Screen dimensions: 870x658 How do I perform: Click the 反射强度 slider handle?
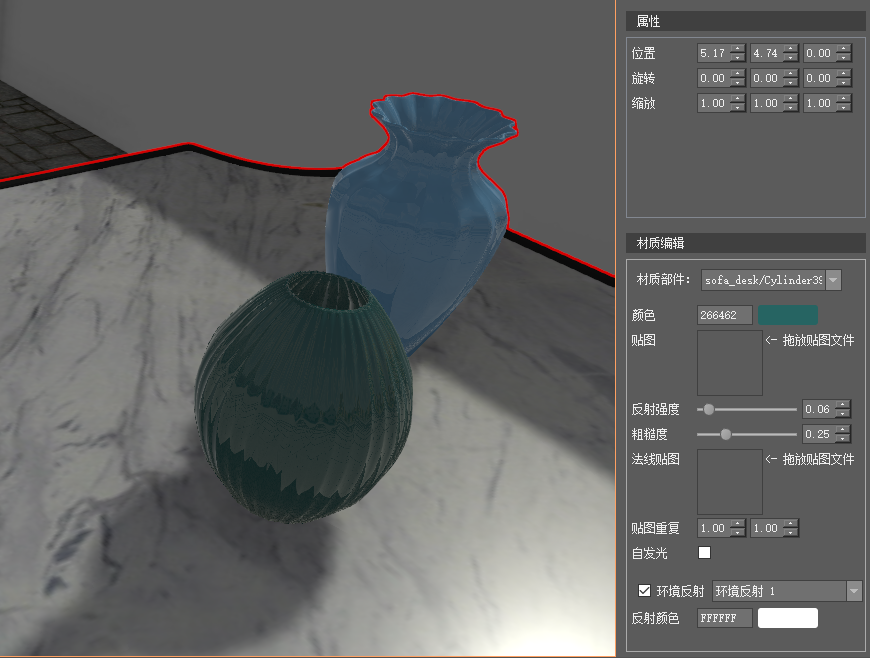coord(709,409)
